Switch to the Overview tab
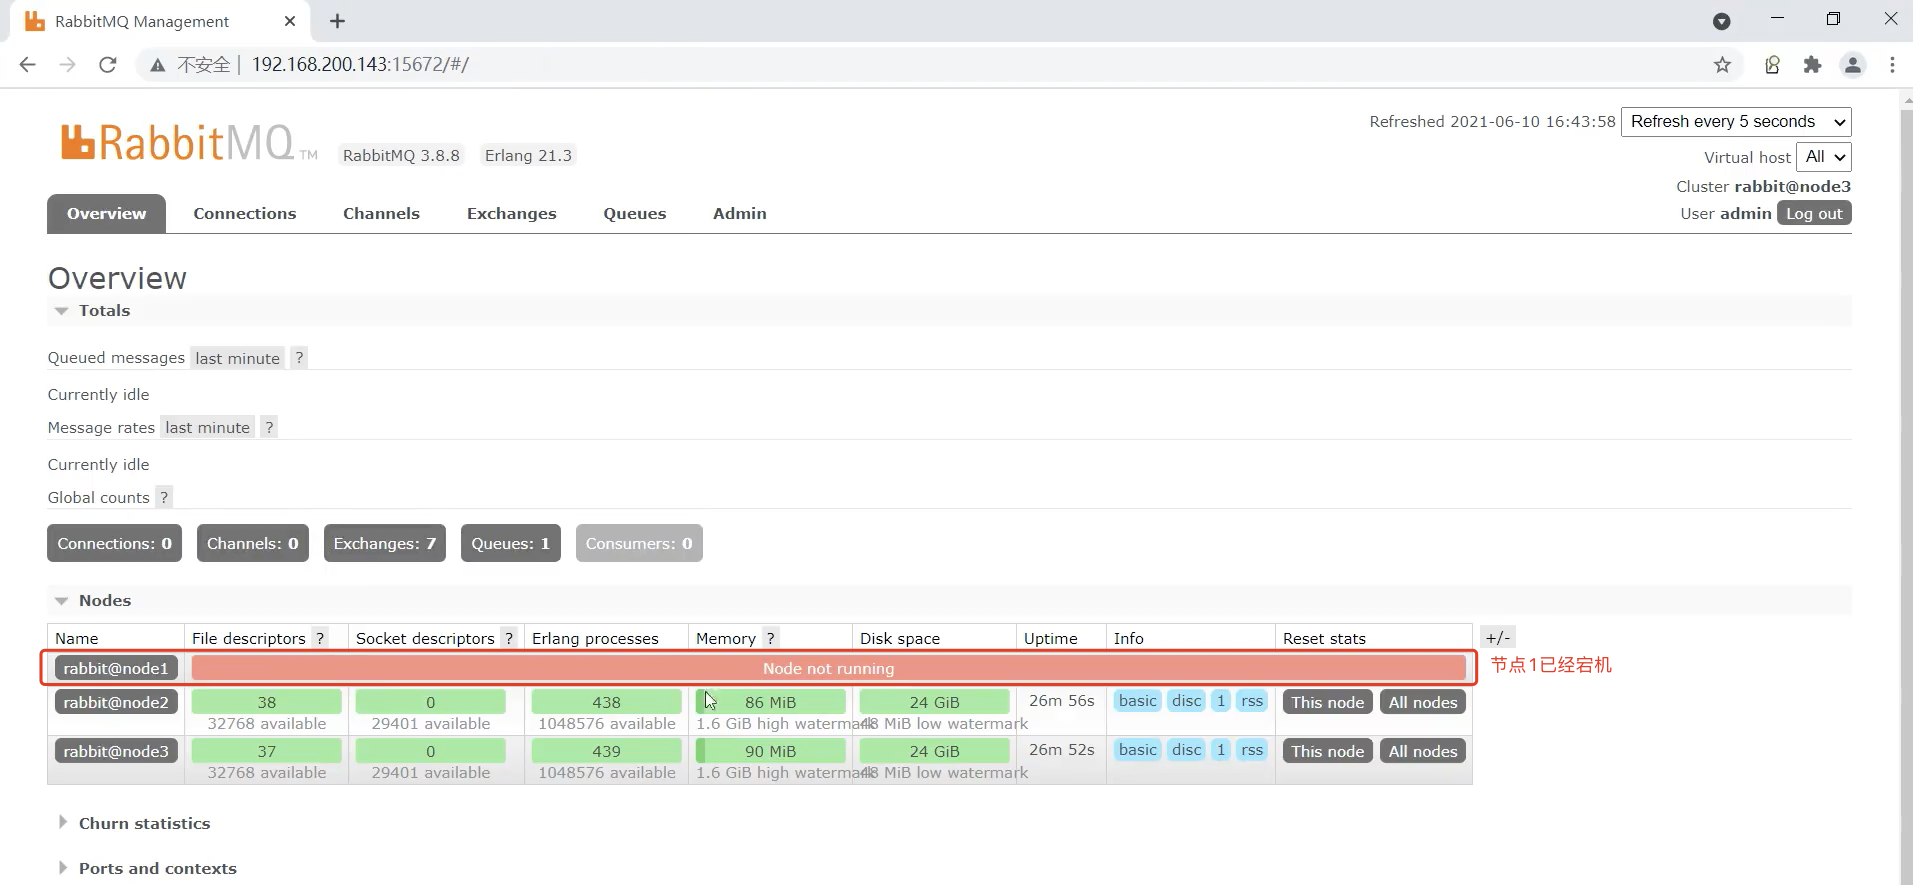Screen dimensions: 1913x885 tap(107, 214)
